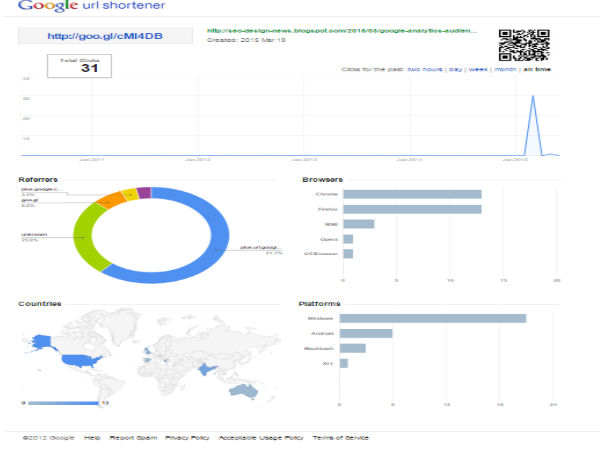Open the Acceptable Usage Policy link
This screenshot has height=450, width=600.
(x=261, y=438)
